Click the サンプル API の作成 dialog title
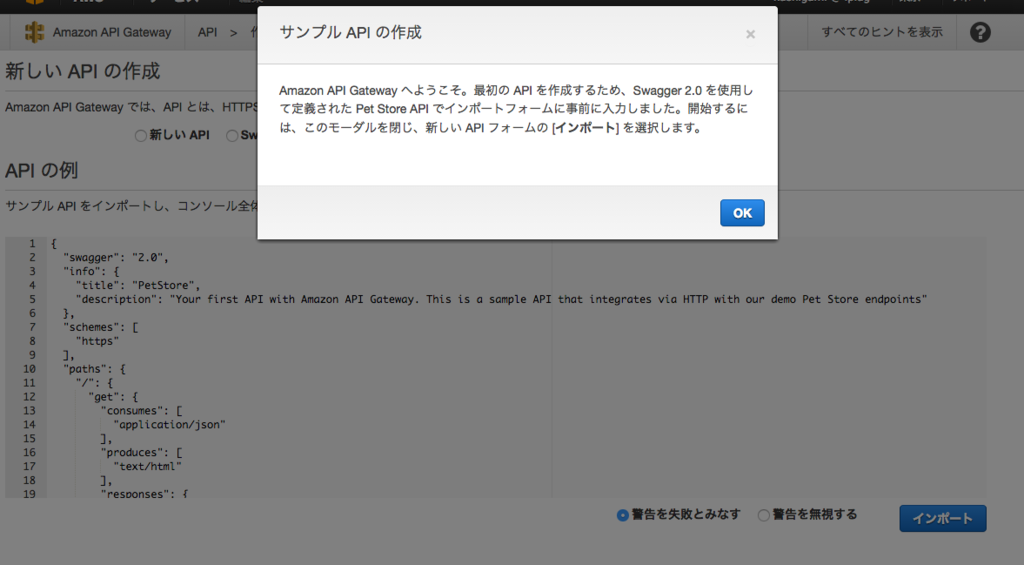1024x565 pixels. click(x=350, y=33)
